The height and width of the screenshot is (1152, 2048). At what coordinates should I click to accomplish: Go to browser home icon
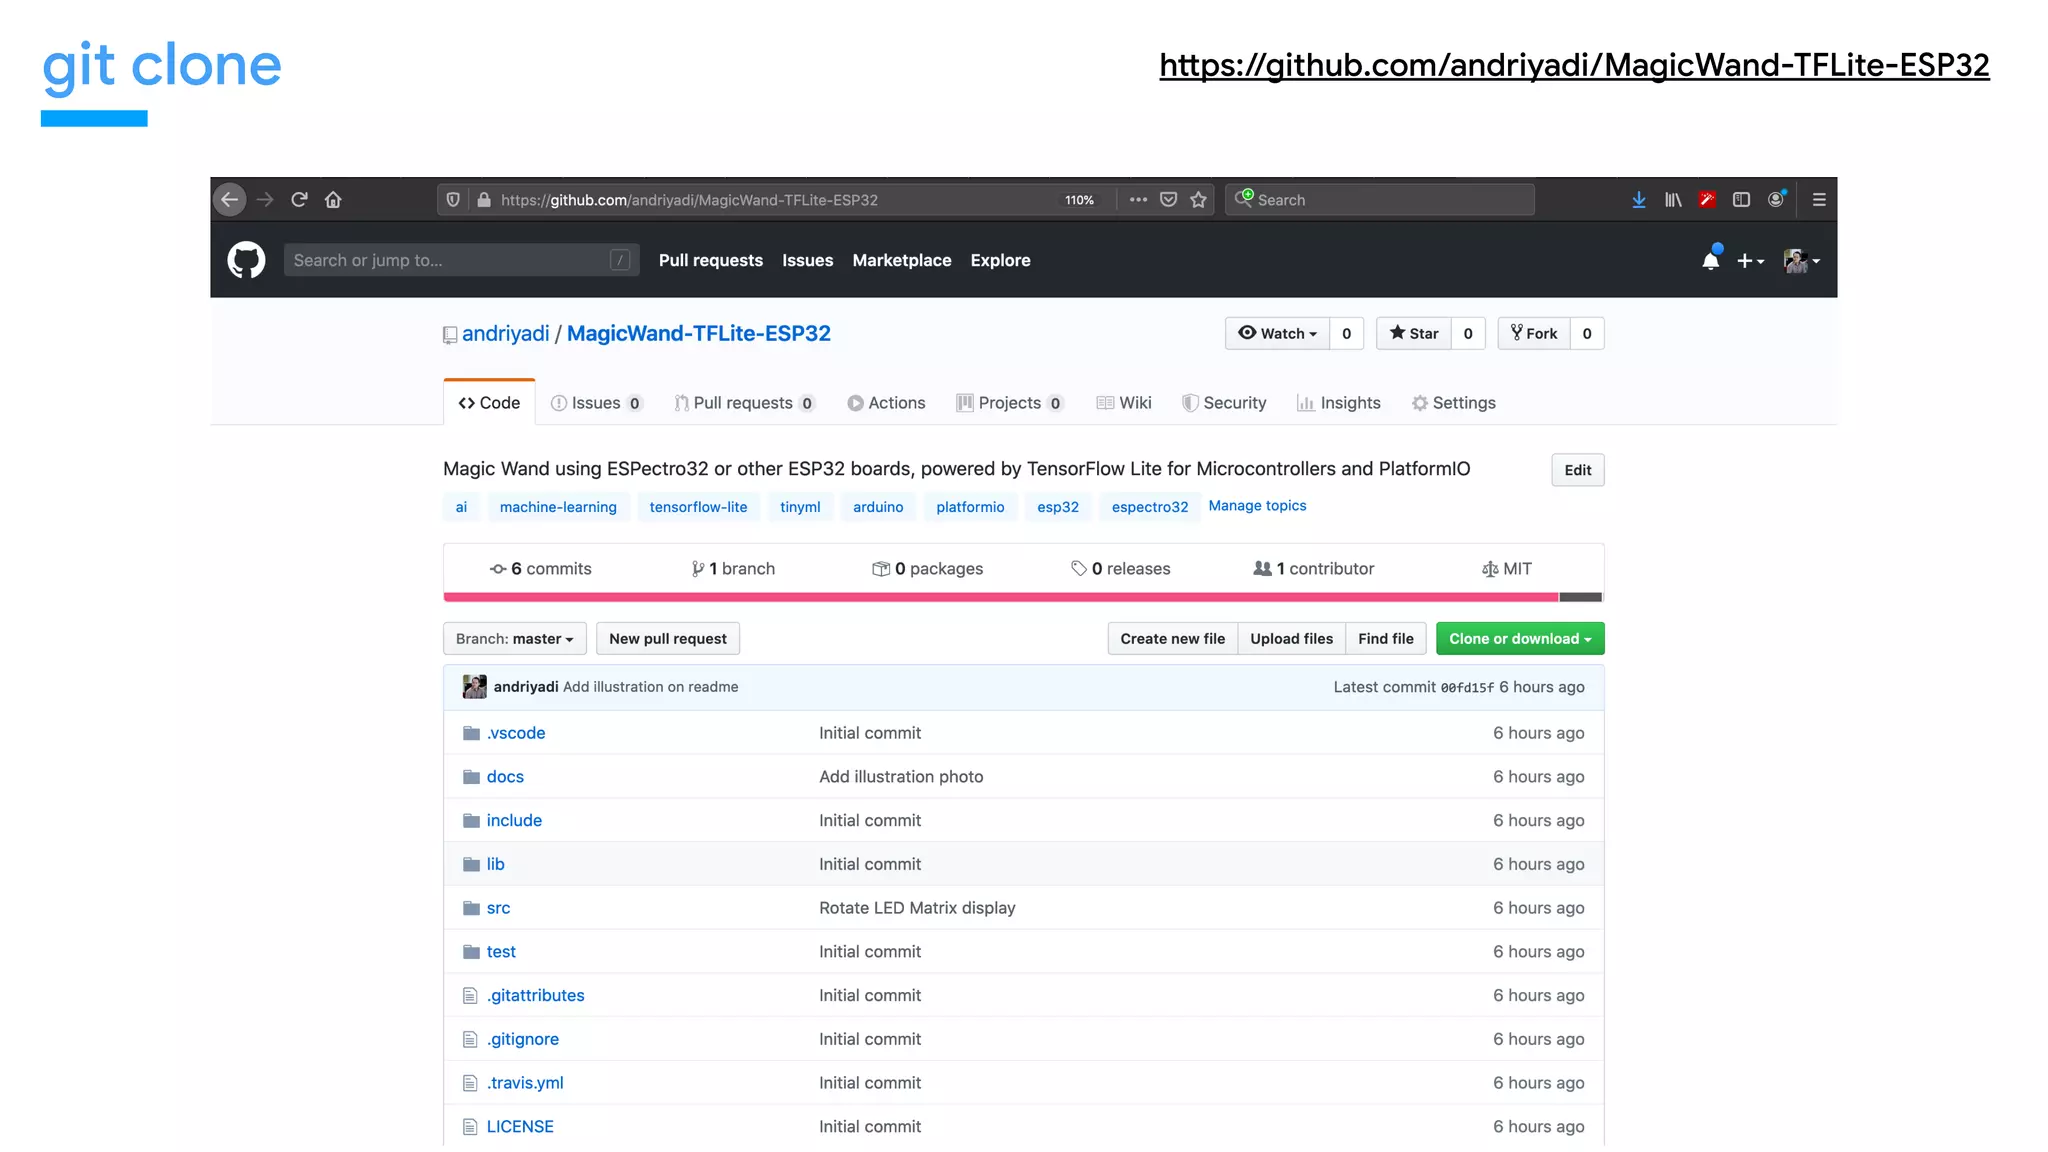[333, 199]
